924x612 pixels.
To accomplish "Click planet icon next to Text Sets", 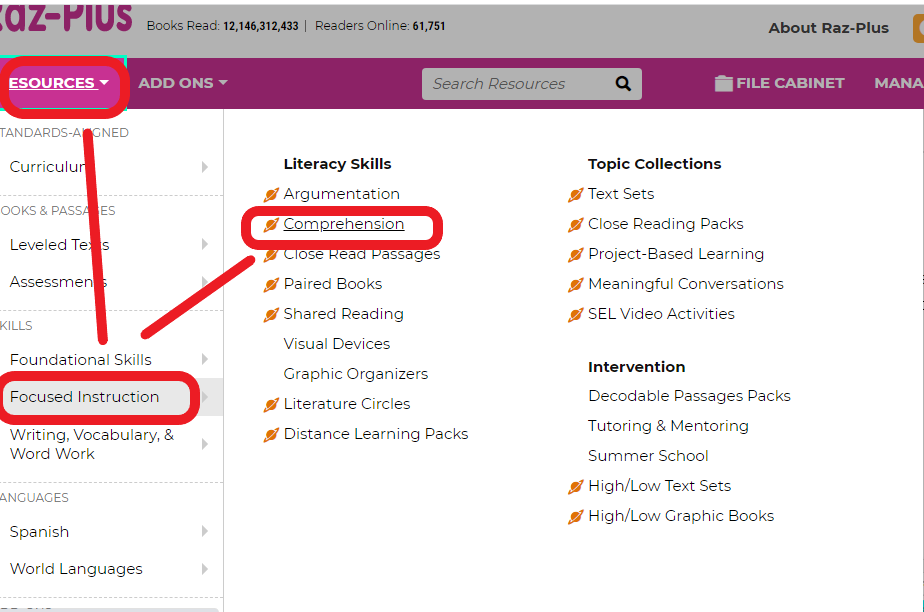I will pos(575,195).
